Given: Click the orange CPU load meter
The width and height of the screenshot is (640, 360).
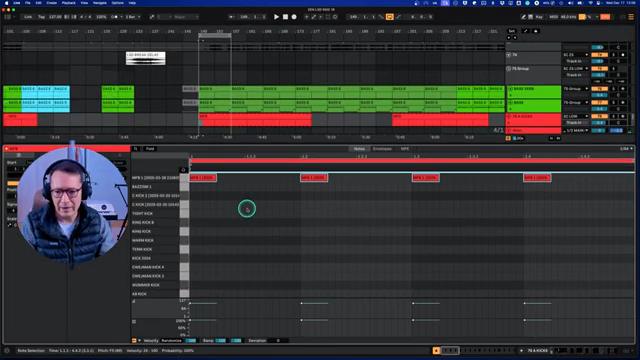Looking at the screenshot, I should [582, 17].
